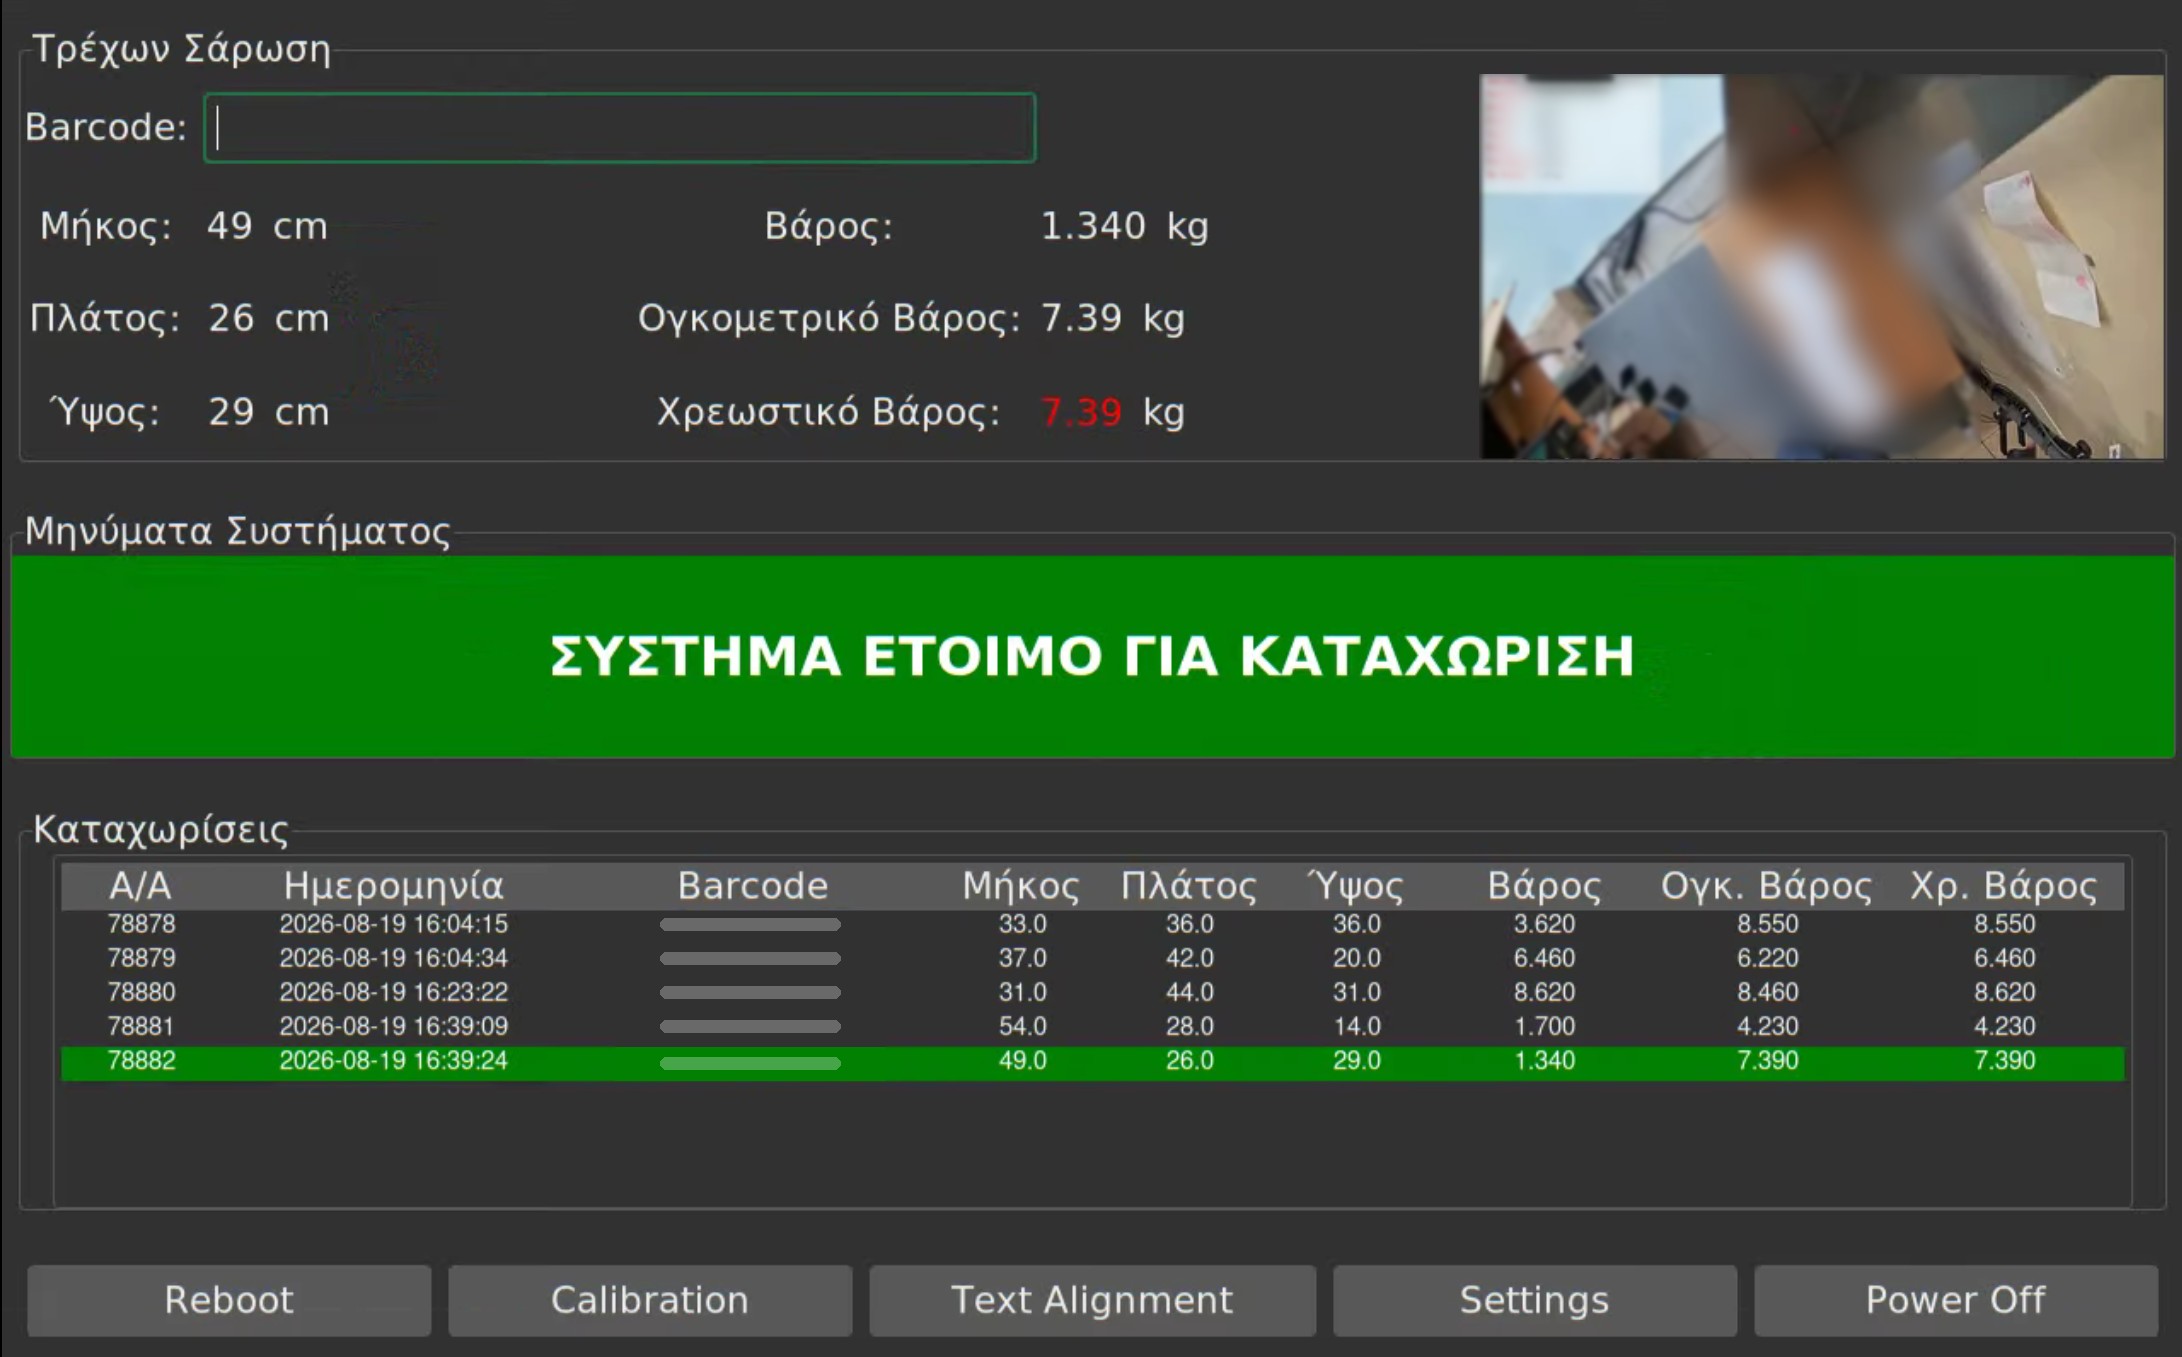Click the Text Alignment button
This screenshot has height=1357, width=2182.
tap(1092, 1300)
